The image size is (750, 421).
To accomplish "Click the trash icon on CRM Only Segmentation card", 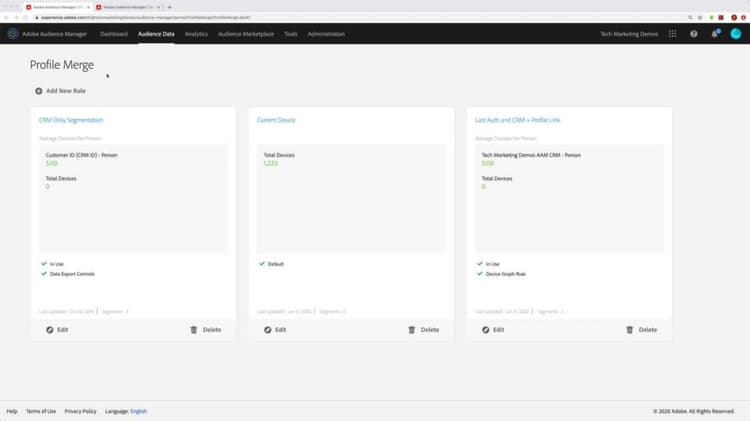I will tap(194, 330).
